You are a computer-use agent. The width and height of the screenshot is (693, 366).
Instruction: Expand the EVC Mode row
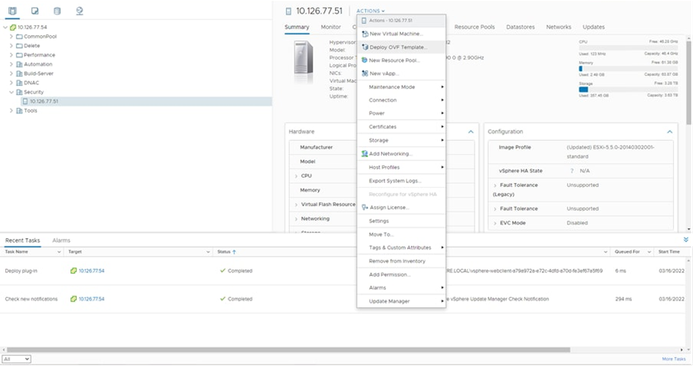point(495,224)
